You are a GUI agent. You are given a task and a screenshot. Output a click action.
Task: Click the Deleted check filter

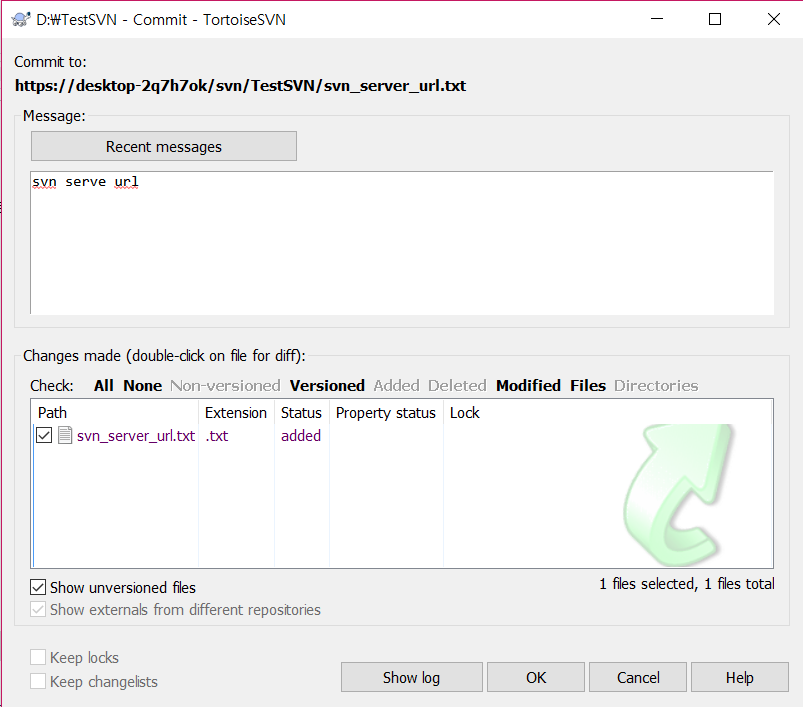(457, 385)
